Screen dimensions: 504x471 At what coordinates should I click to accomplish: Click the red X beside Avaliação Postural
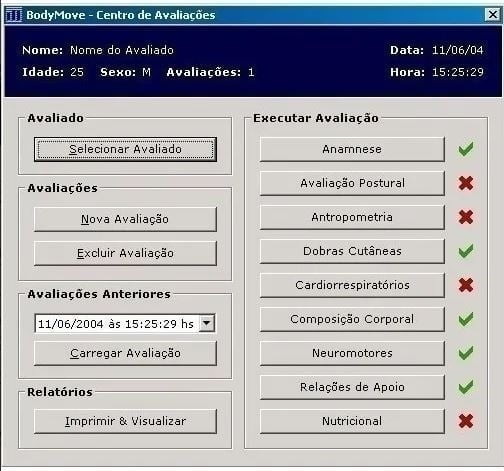point(466,183)
